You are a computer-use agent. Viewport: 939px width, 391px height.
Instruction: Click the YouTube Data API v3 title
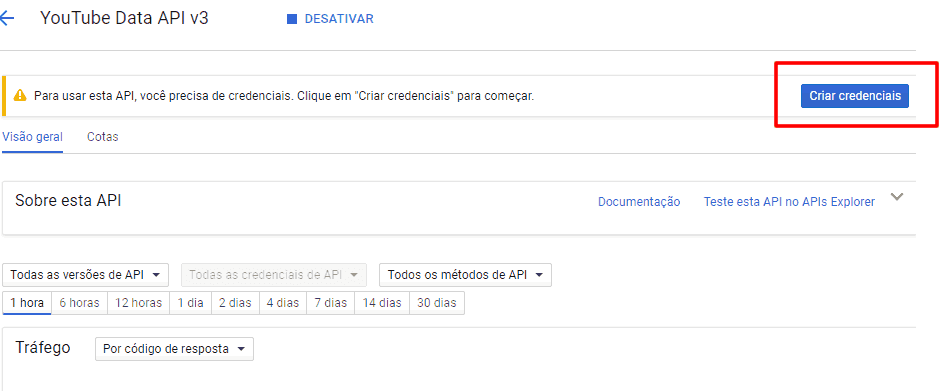(x=125, y=18)
